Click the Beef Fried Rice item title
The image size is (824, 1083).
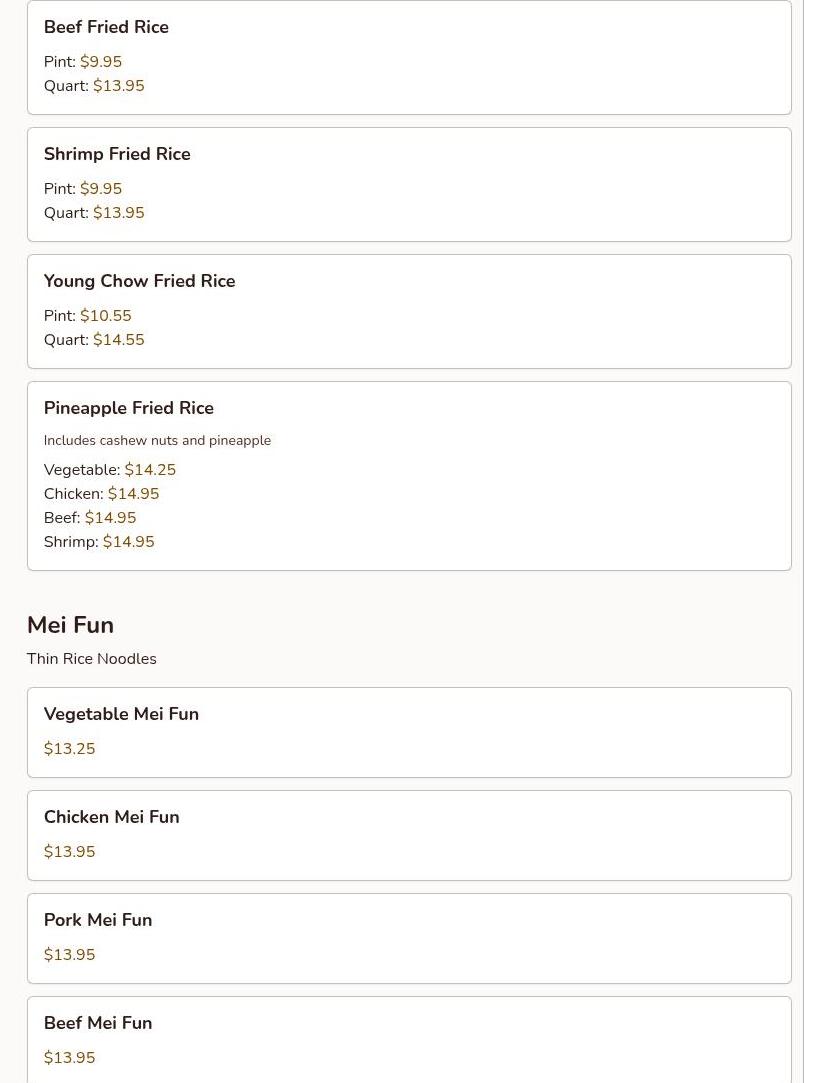[x=106, y=27]
